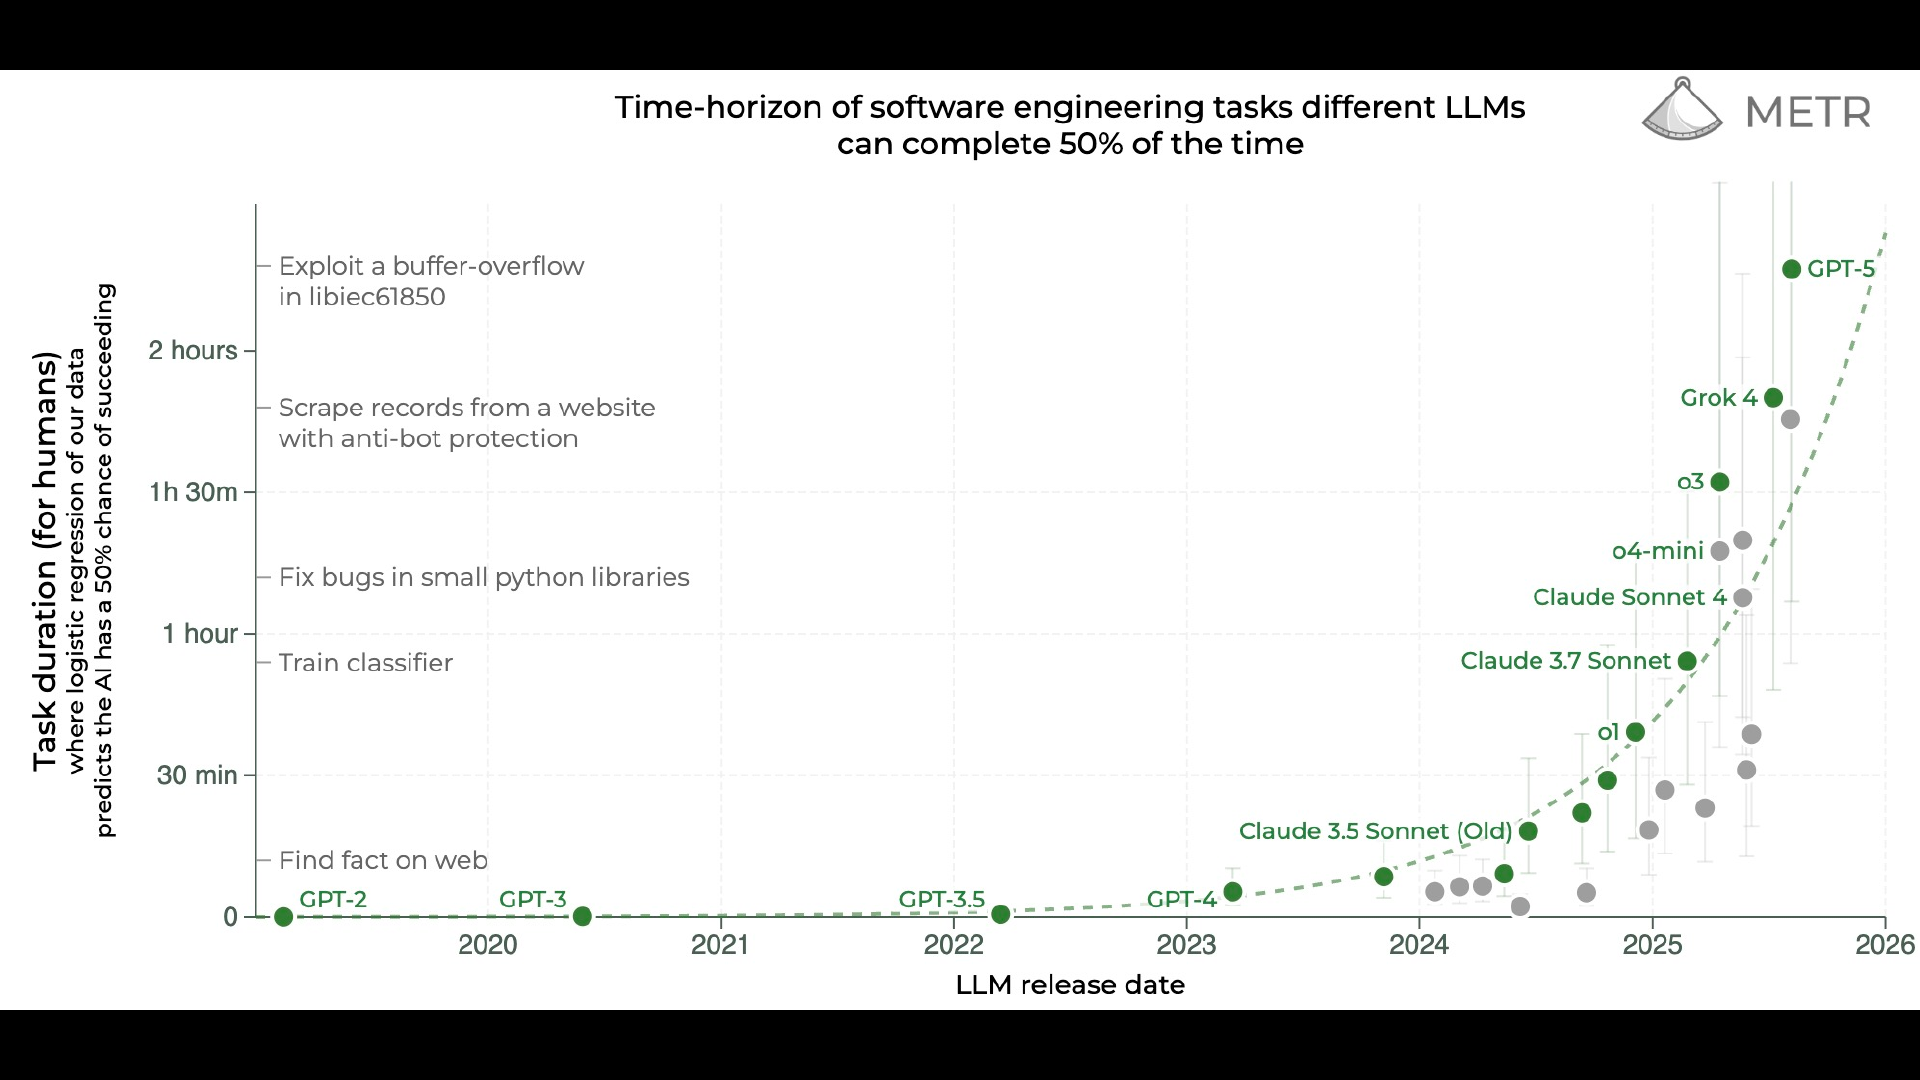The height and width of the screenshot is (1080, 1920).
Task: Click the "1h 30m" y-axis tick label
Action: [193, 492]
